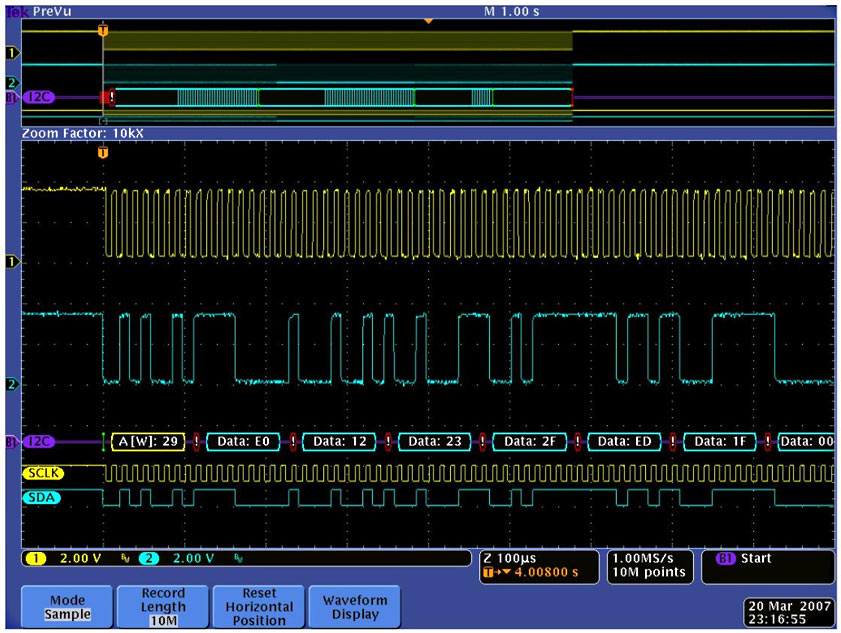Select the decoded address packet A[W]: 29
This screenshot has width=841, height=633.
point(147,441)
